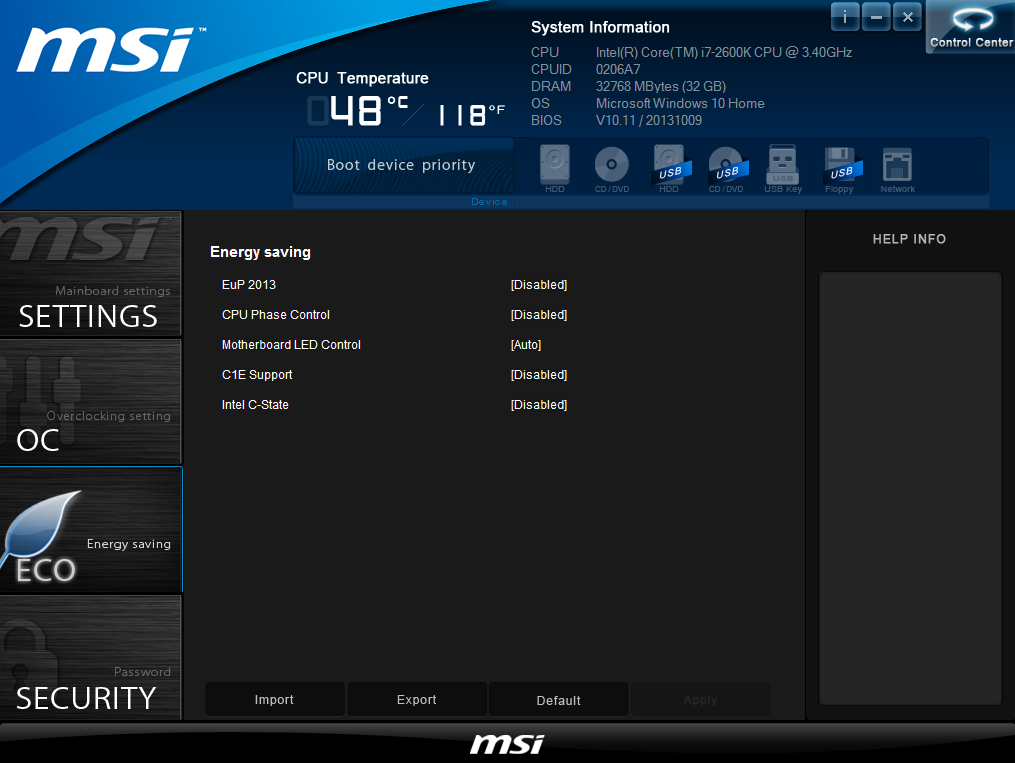Click the Boot device priority label
The image size is (1015, 763).
[401, 165]
